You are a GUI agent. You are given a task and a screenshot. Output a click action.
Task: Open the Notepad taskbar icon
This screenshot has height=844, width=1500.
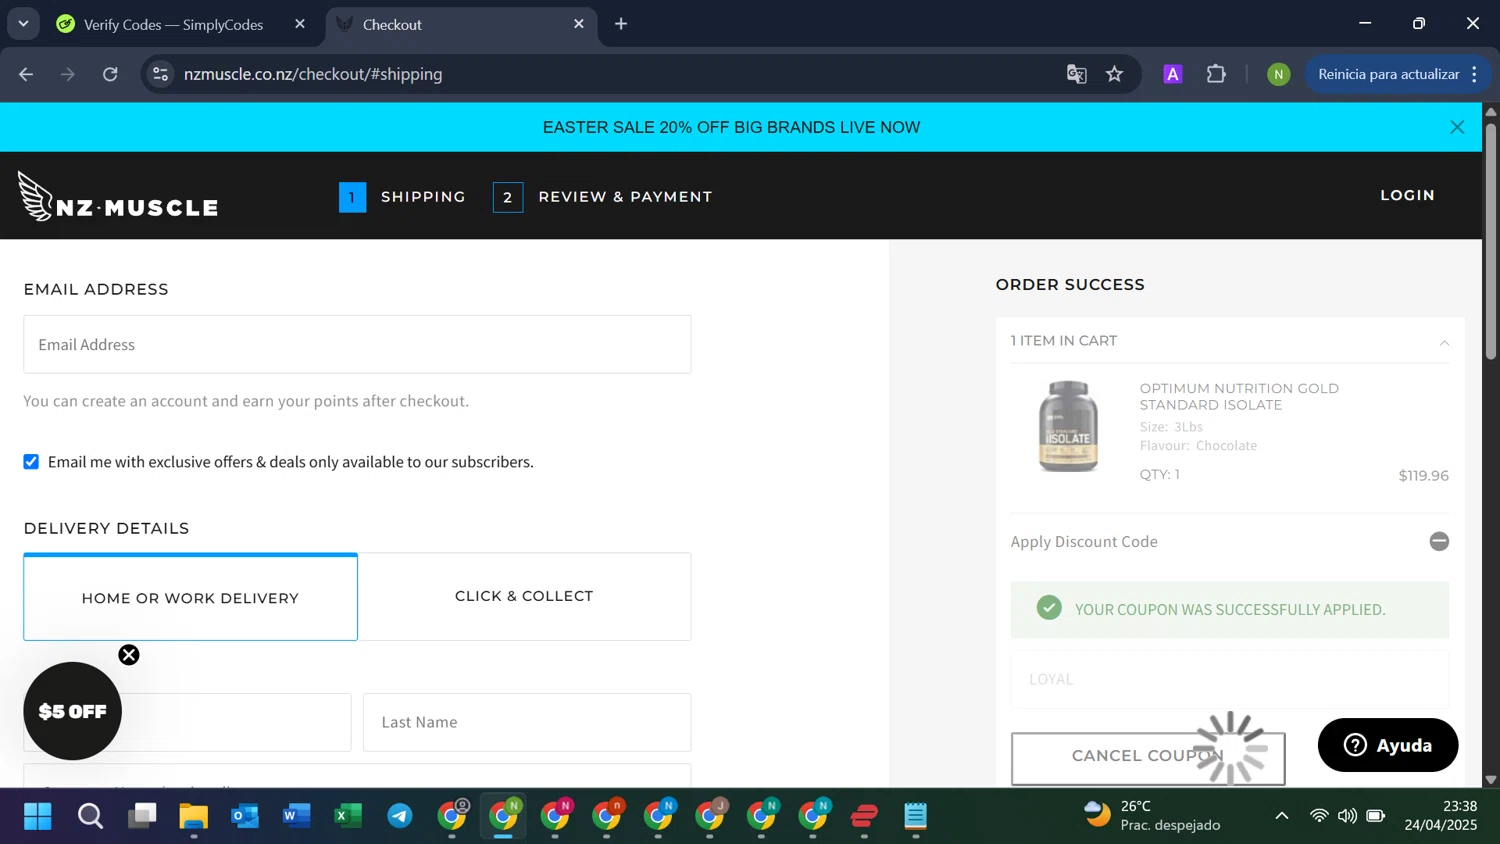tap(916, 817)
